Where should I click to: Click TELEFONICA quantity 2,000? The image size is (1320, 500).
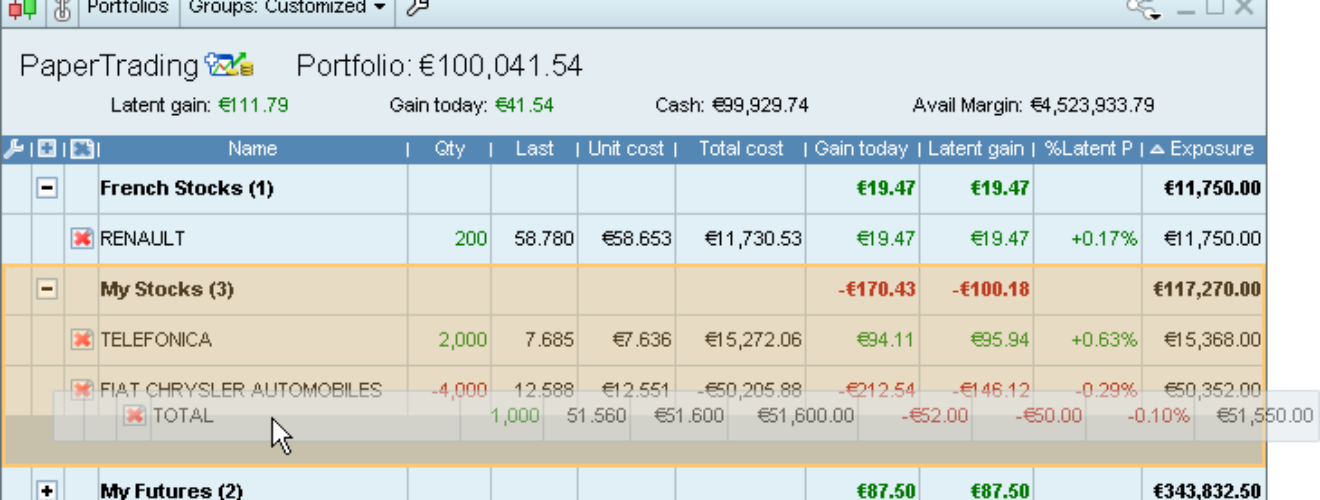click(463, 340)
